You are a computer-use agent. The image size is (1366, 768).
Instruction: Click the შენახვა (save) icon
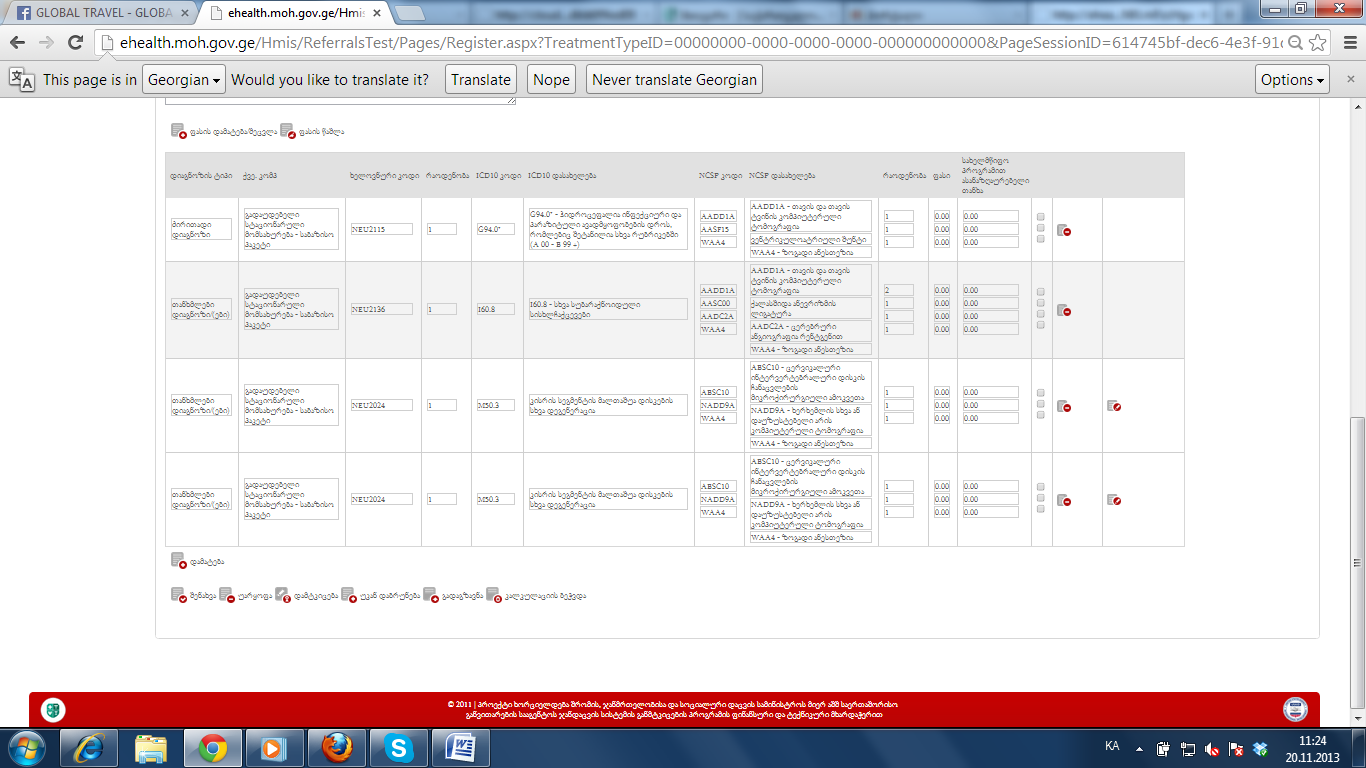tap(178, 595)
